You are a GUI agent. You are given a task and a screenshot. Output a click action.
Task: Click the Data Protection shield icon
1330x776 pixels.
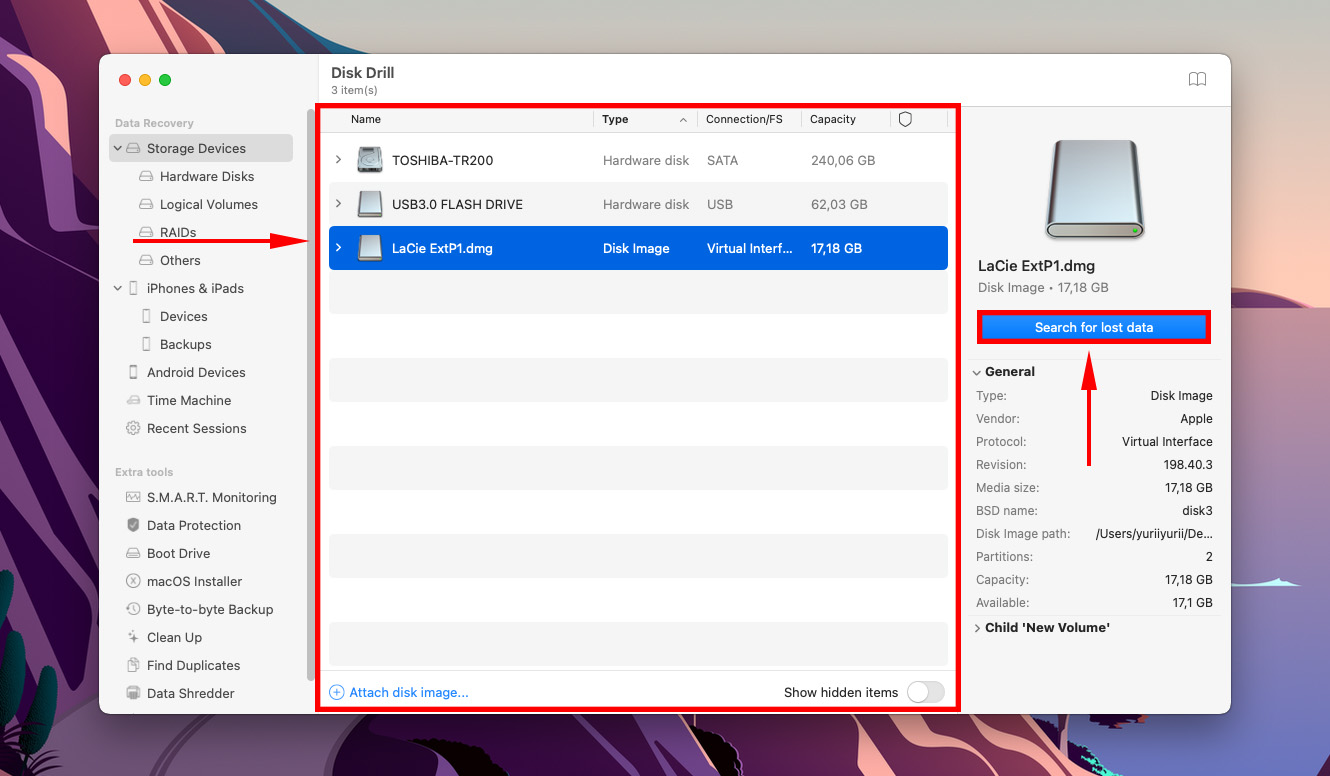pos(133,525)
